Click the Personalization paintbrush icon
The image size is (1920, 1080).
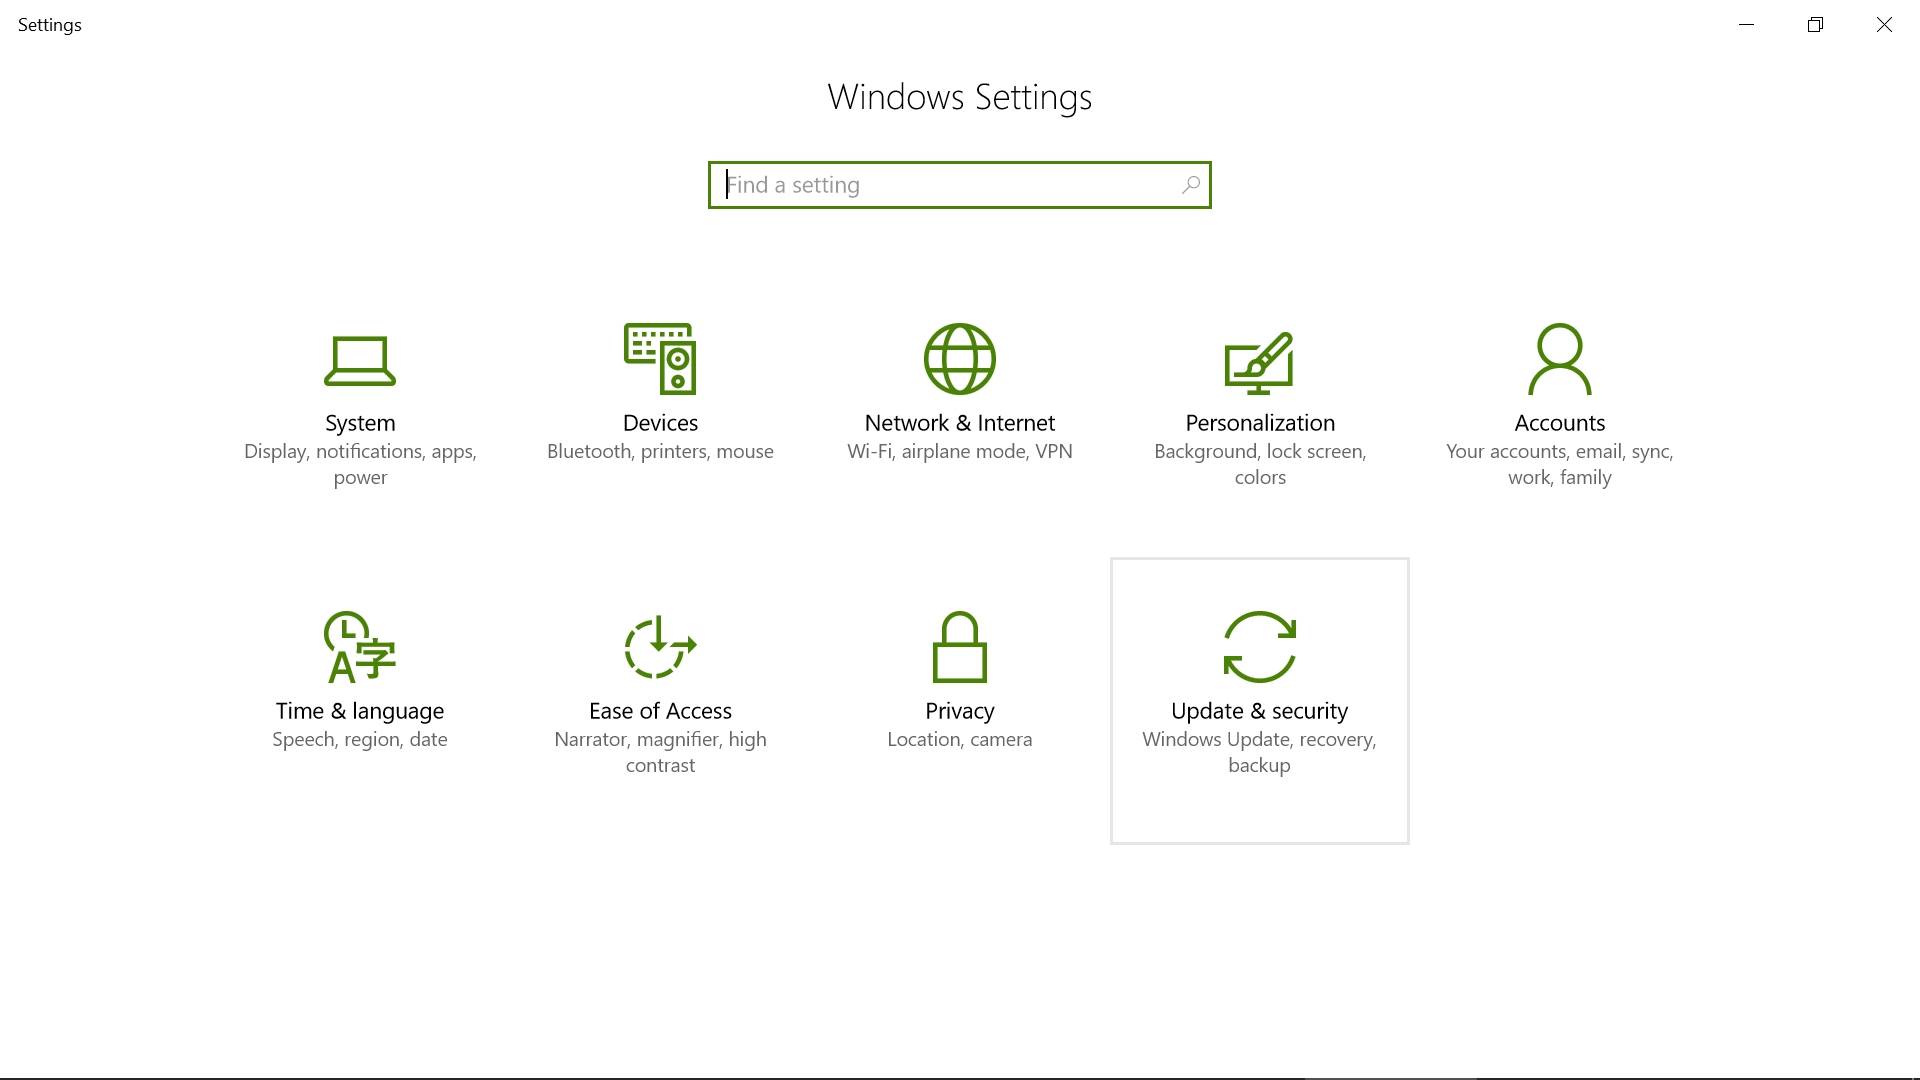click(1259, 362)
